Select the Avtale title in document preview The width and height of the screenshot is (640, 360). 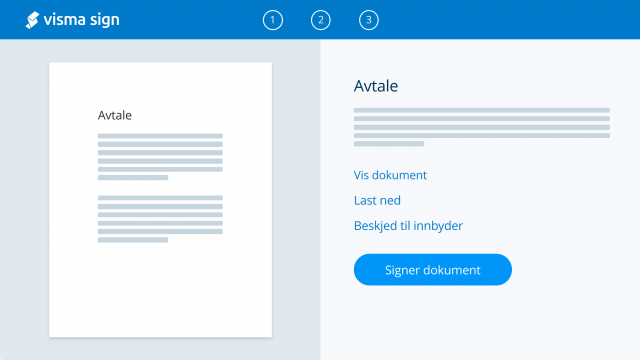[x=115, y=116]
